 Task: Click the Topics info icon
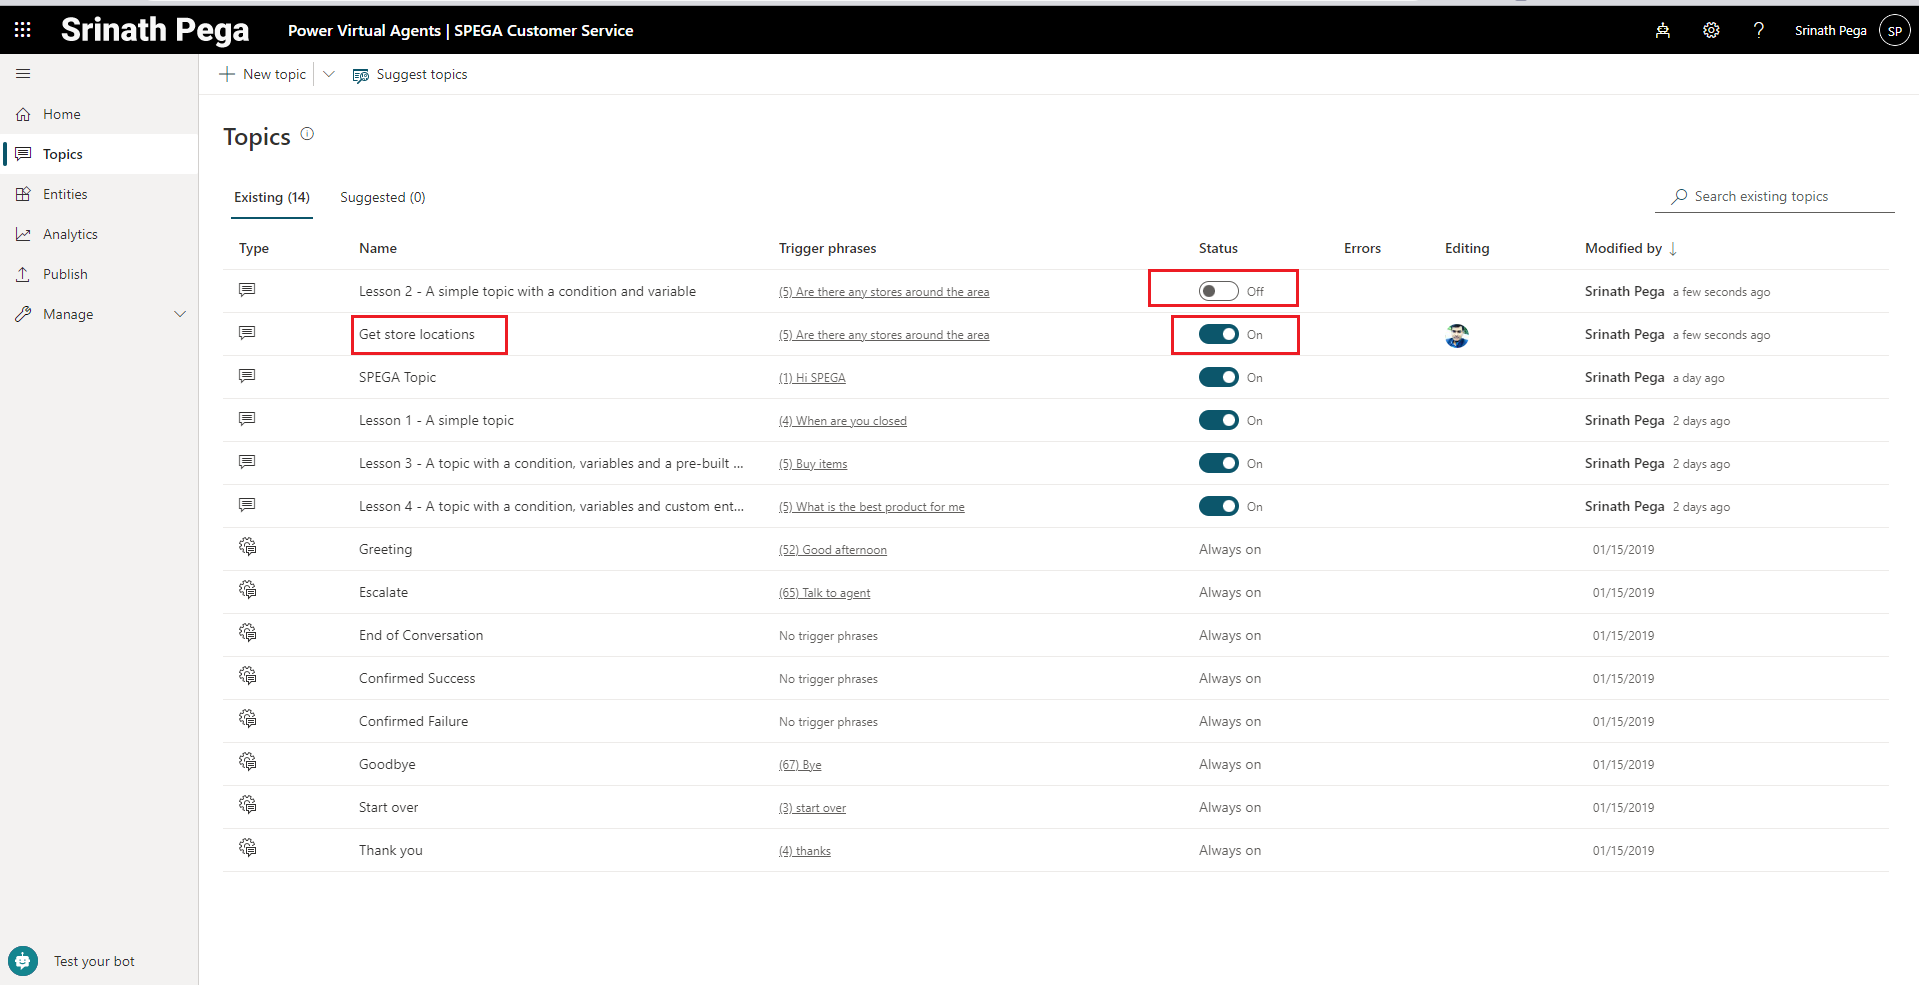[x=307, y=134]
